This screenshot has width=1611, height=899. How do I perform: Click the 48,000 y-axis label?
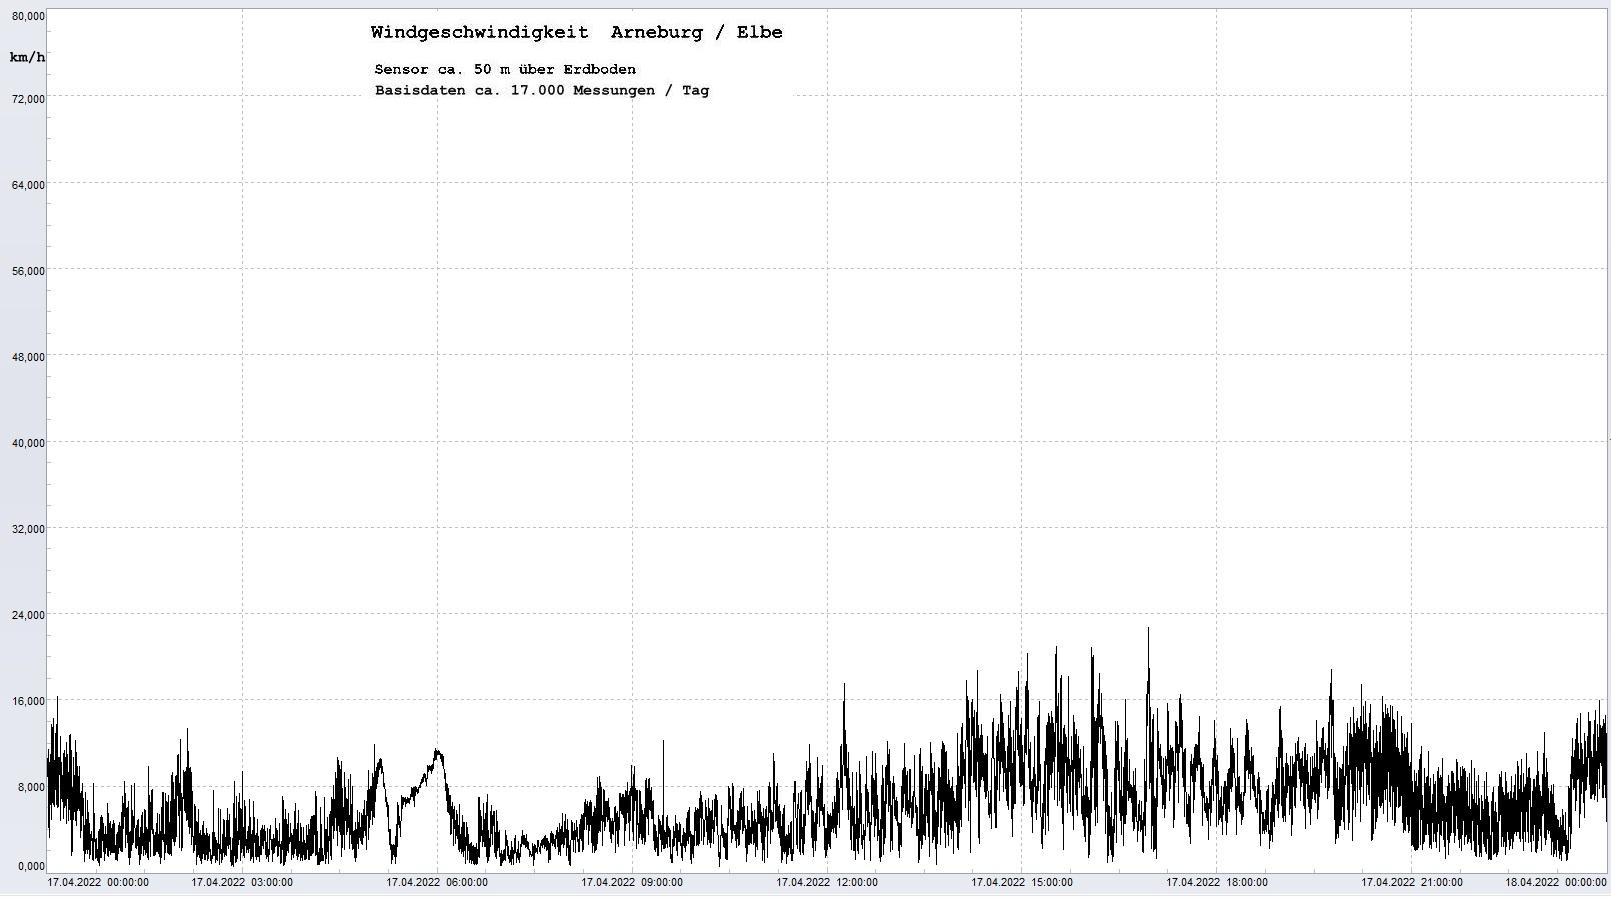(28, 357)
